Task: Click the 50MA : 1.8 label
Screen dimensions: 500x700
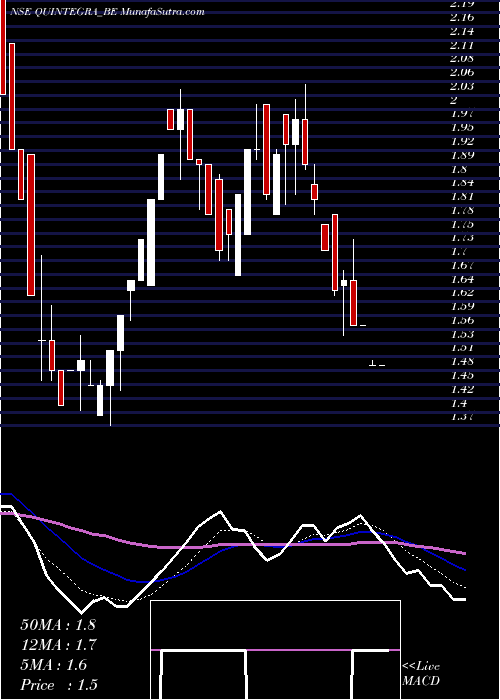Action: point(58,625)
